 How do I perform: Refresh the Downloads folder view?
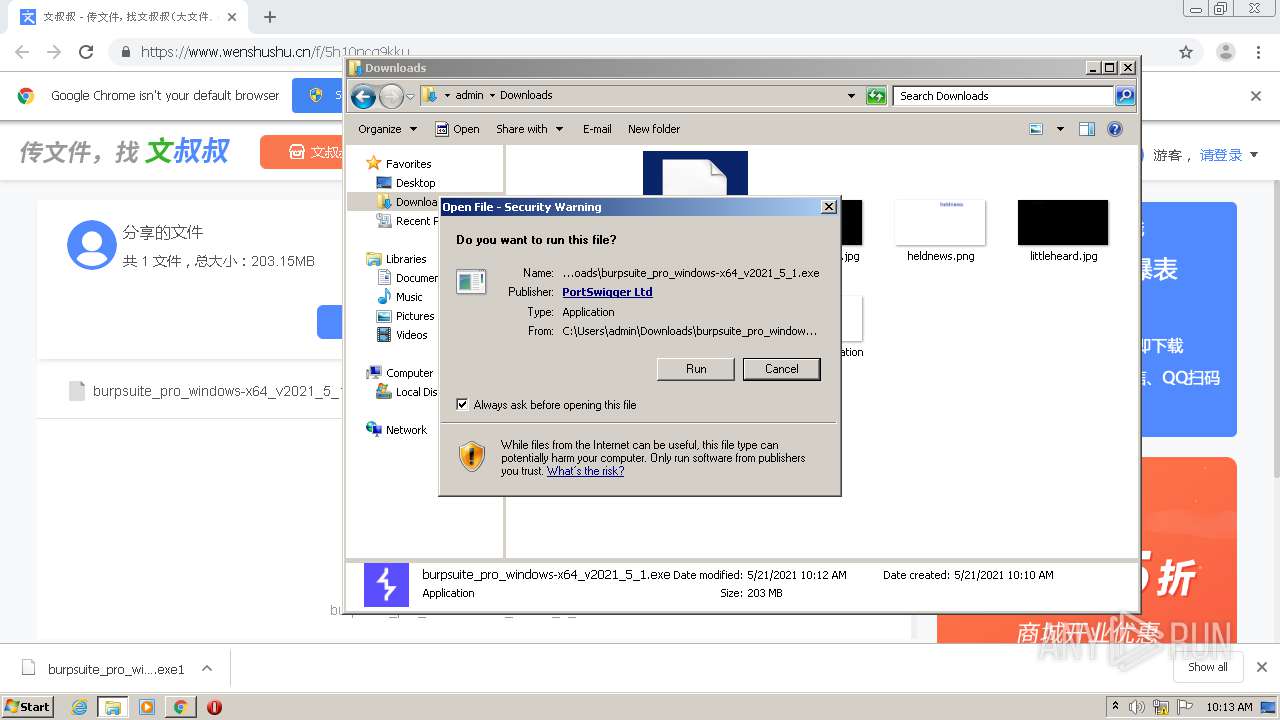[876, 96]
